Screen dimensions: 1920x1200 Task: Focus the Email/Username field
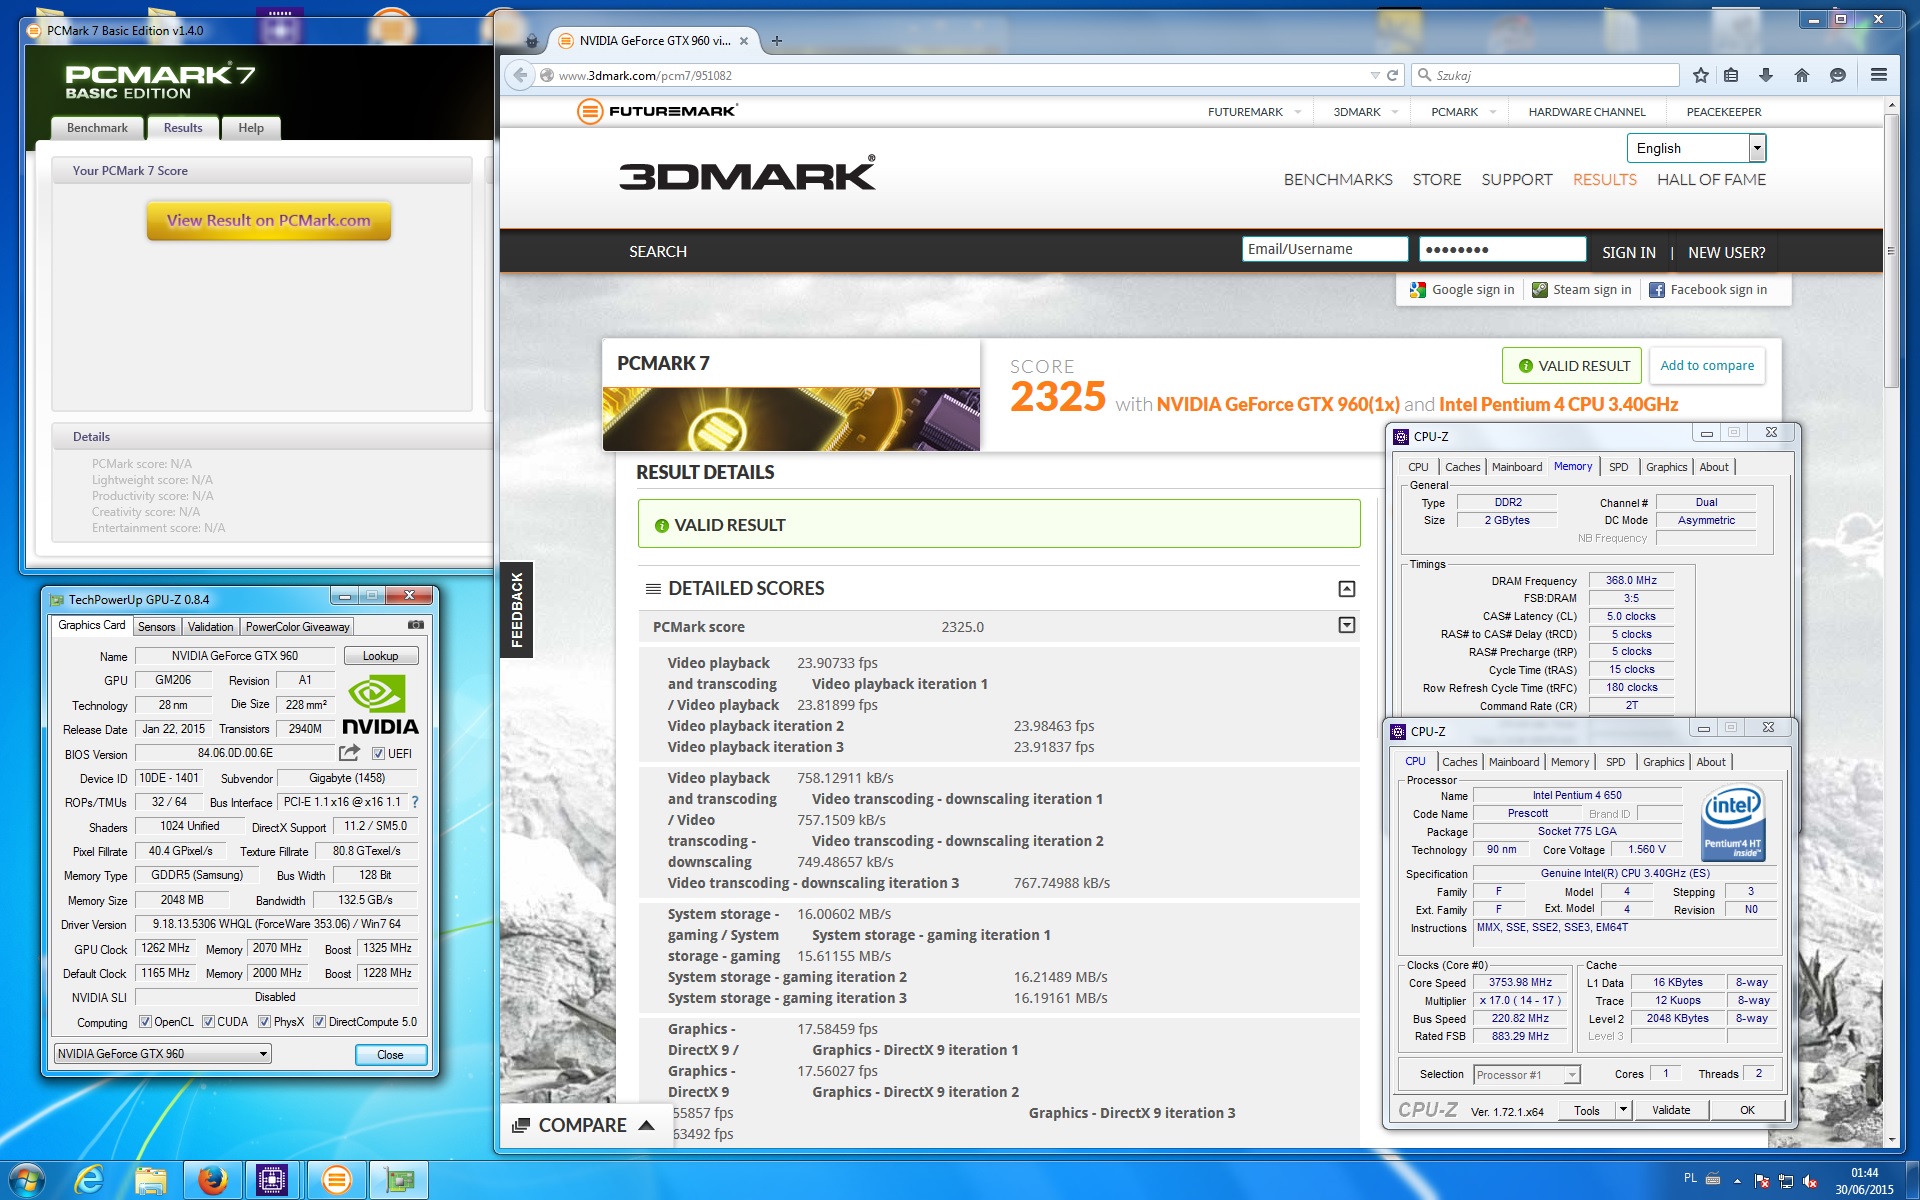click(1325, 249)
